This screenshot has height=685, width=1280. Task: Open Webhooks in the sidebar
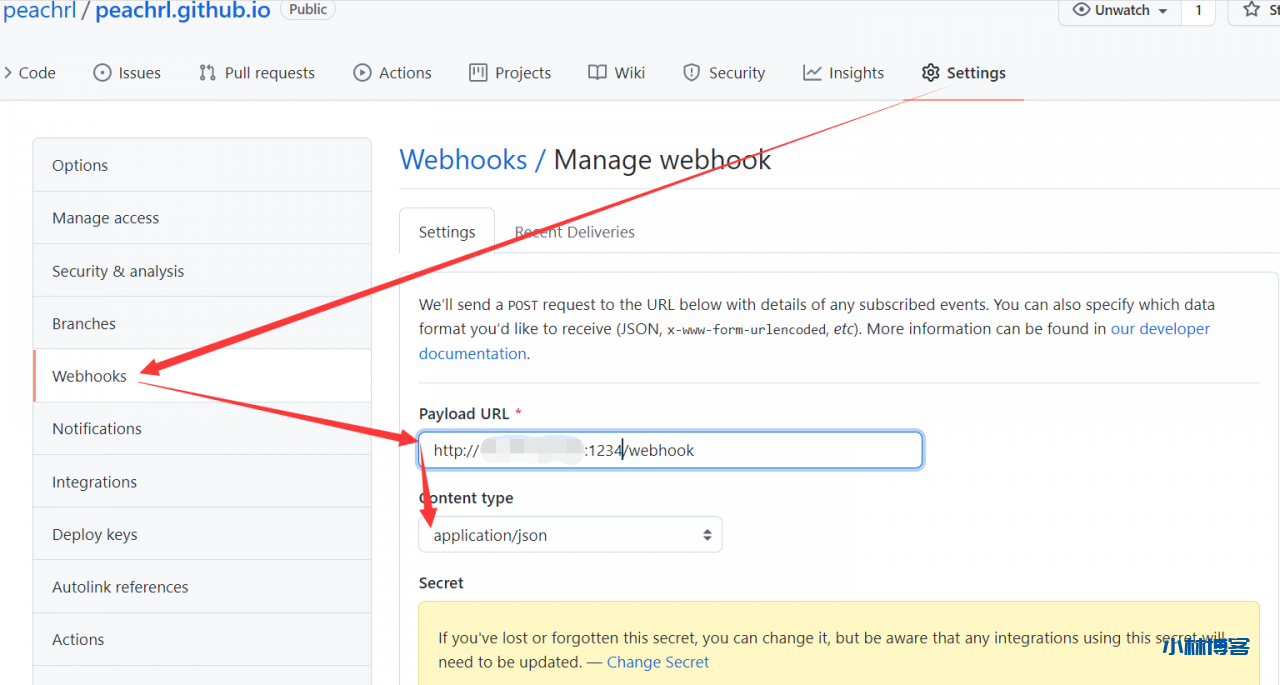click(x=90, y=376)
